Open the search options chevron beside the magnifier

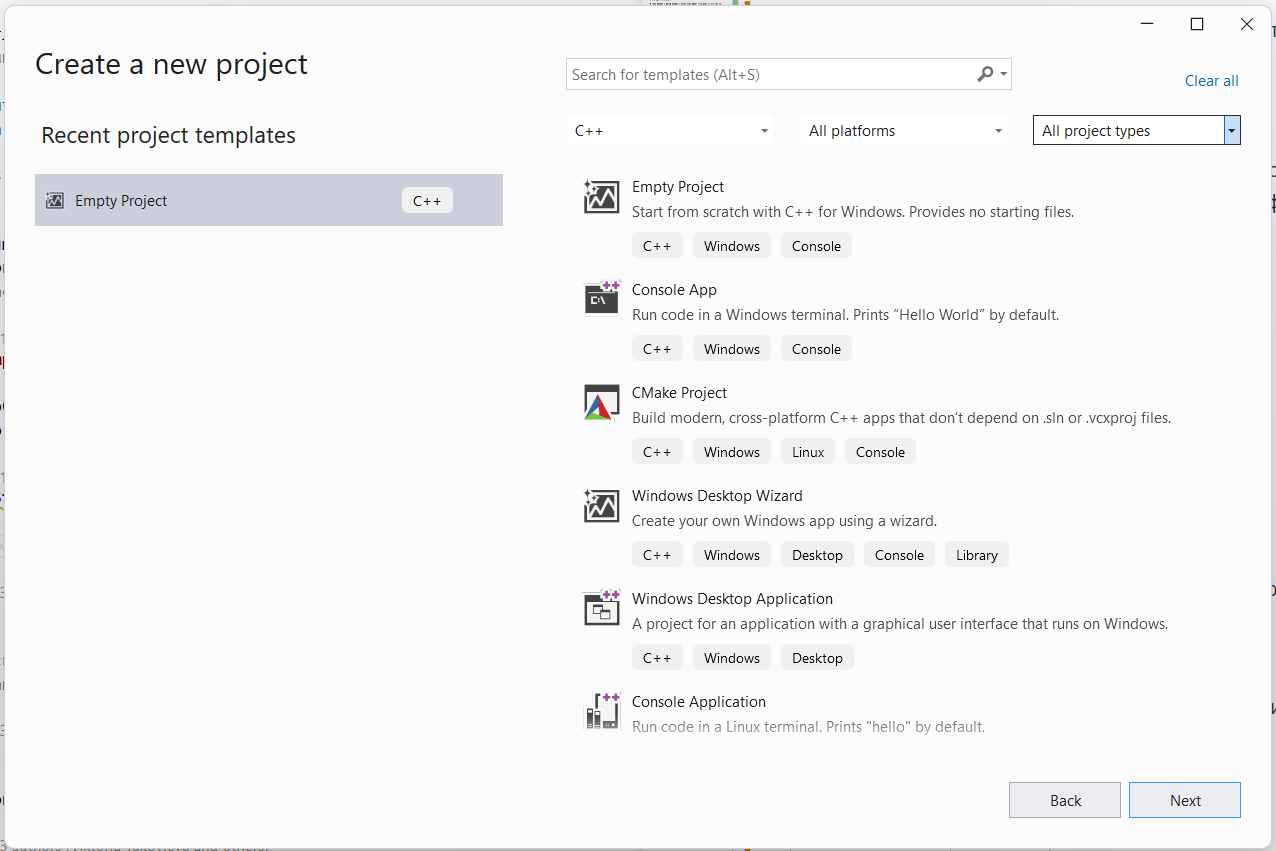tap(1002, 74)
